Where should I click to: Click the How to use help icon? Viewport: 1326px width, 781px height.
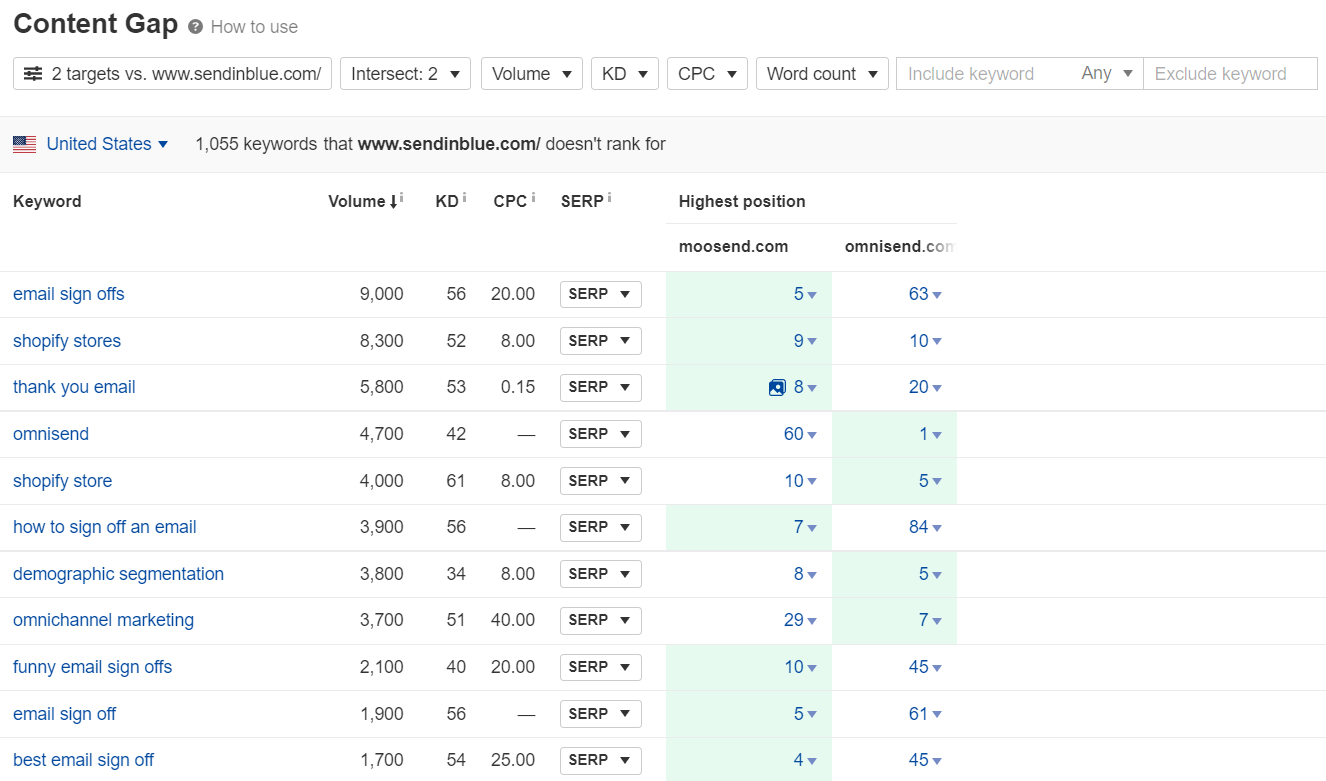pos(195,27)
